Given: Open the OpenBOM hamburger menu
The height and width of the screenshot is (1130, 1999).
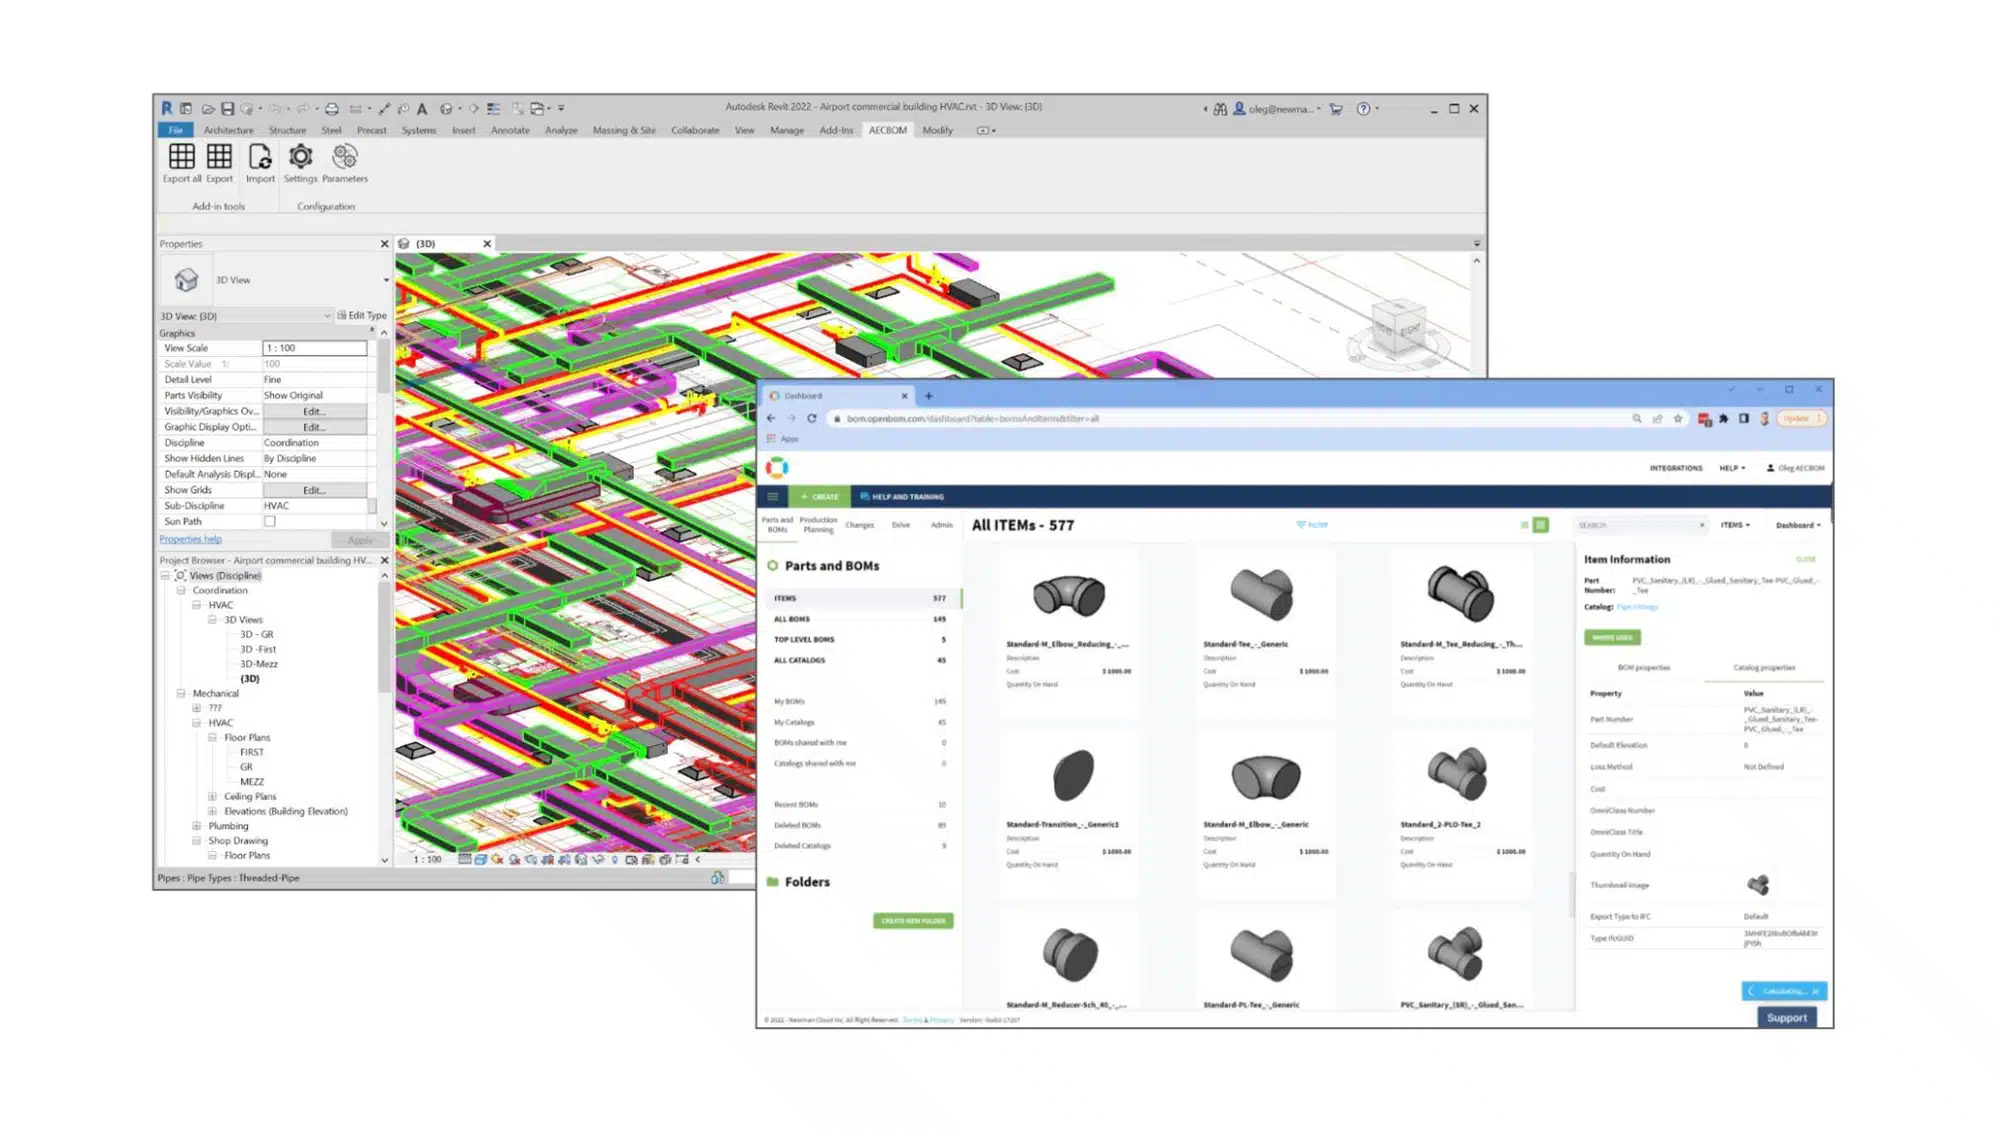Looking at the screenshot, I should pos(773,496).
